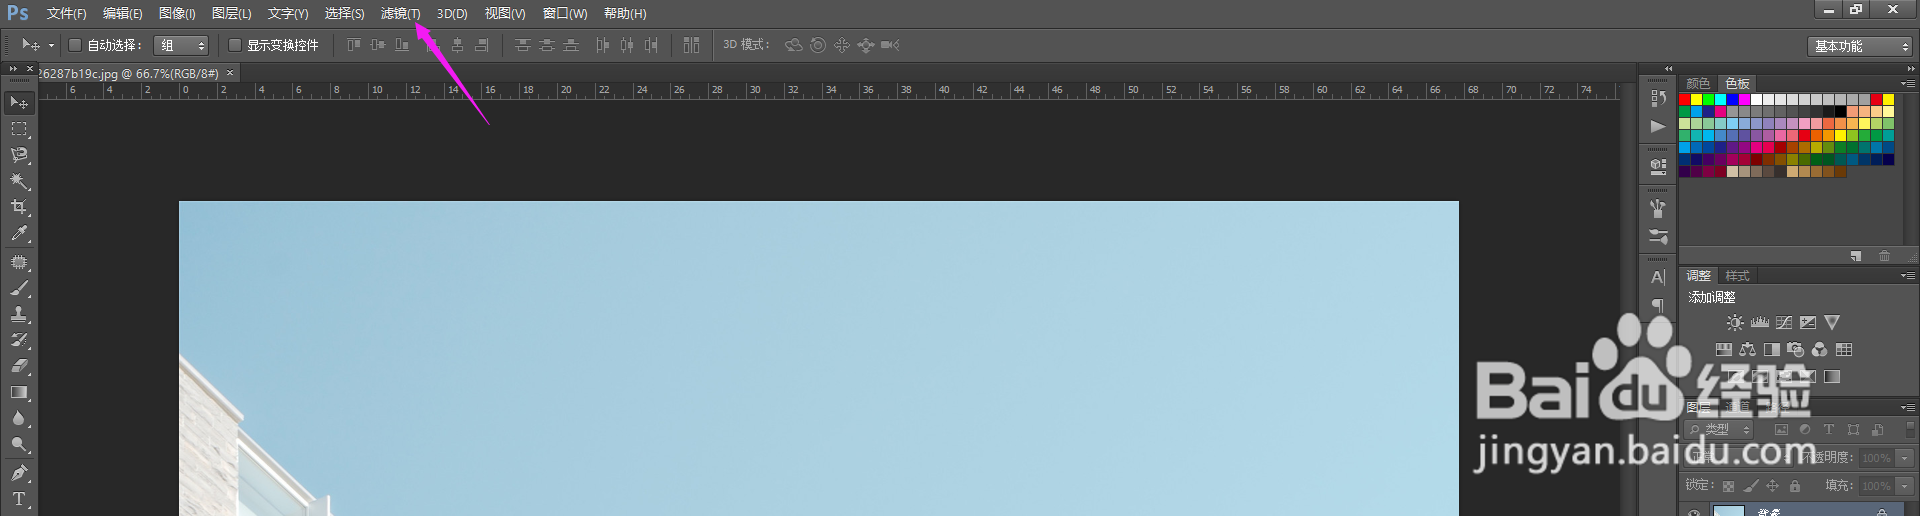Click the 3D rotate mode icon
Viewport: 1920px width, 516px height.
tap(794, 45)
